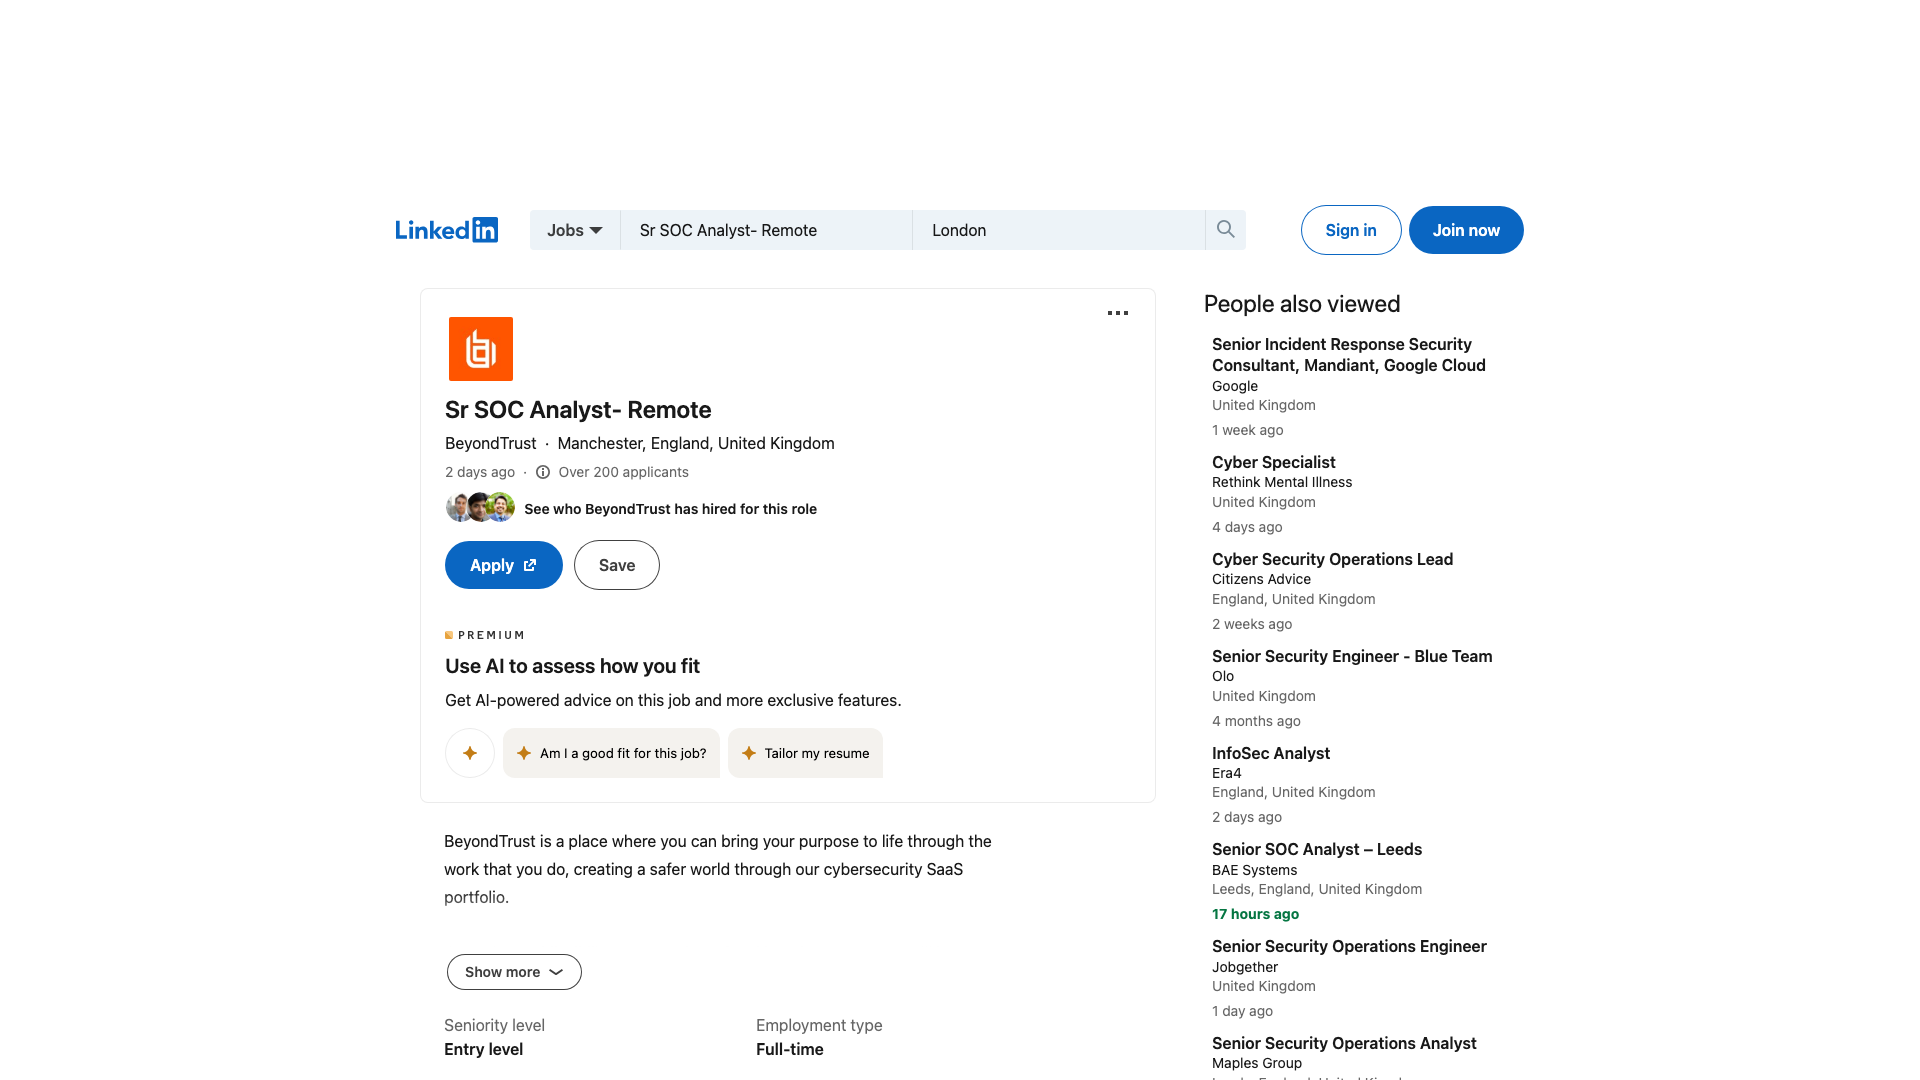Click the hired employees avatar group
1920x1080 pixels.
coord(480,508)
